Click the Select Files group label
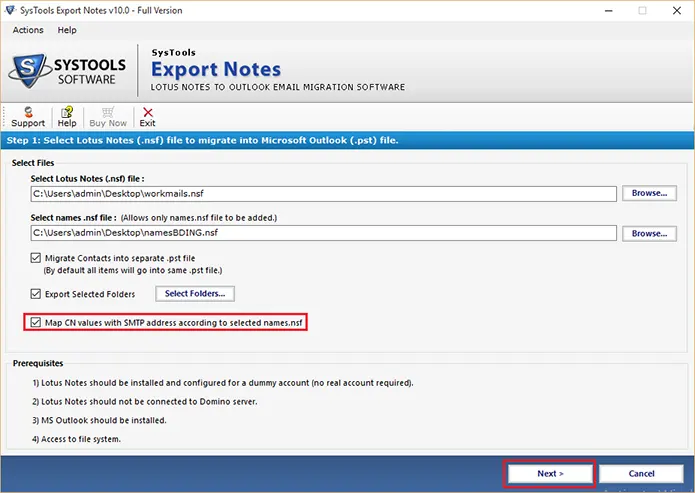 coord(33,163)
